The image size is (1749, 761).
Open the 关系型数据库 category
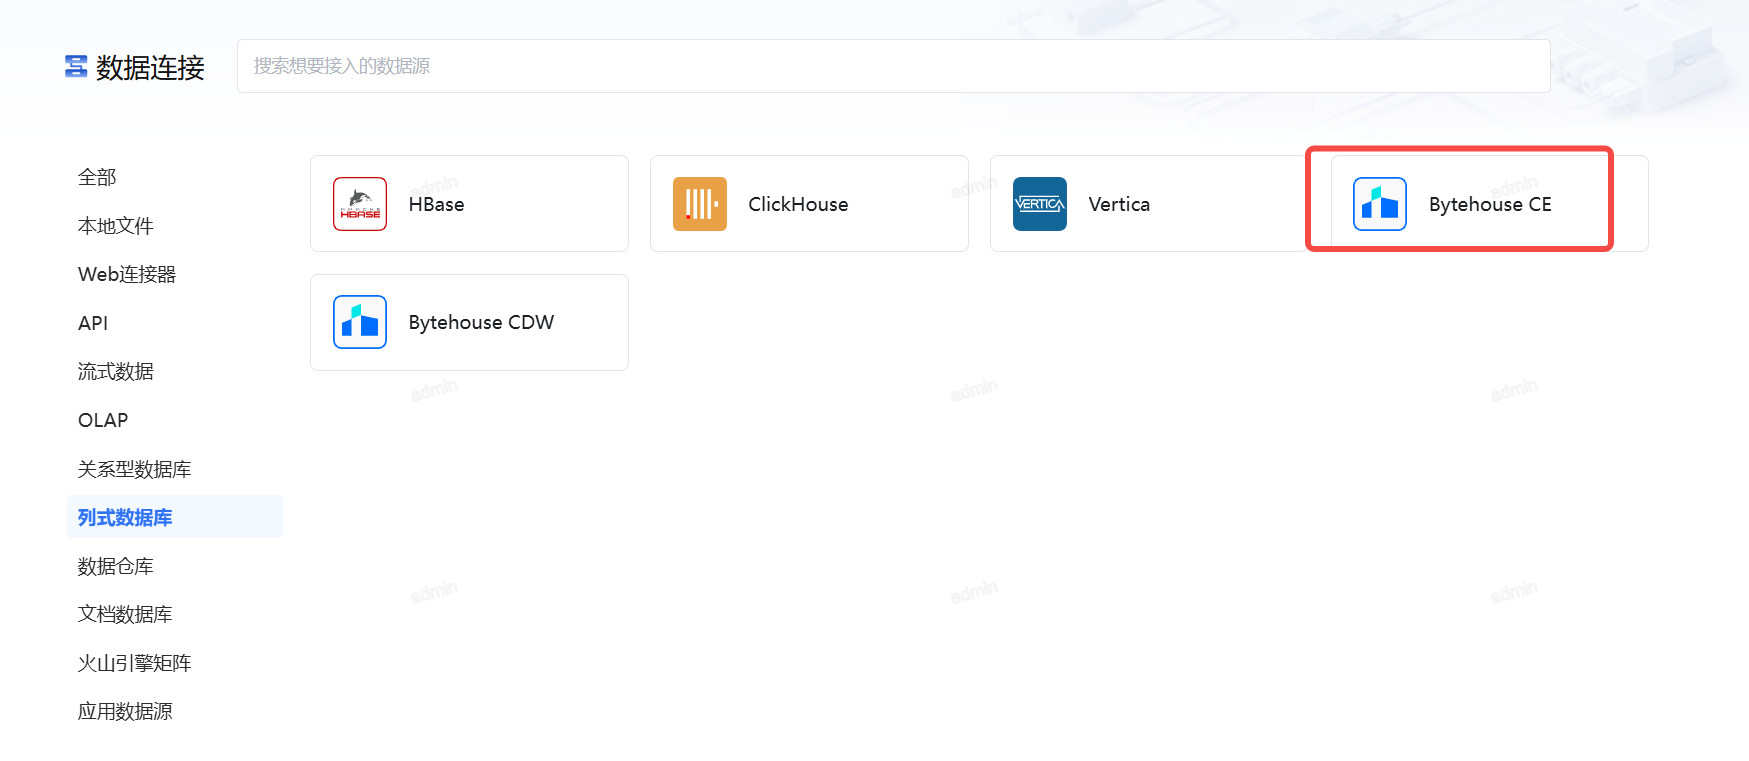135,469
